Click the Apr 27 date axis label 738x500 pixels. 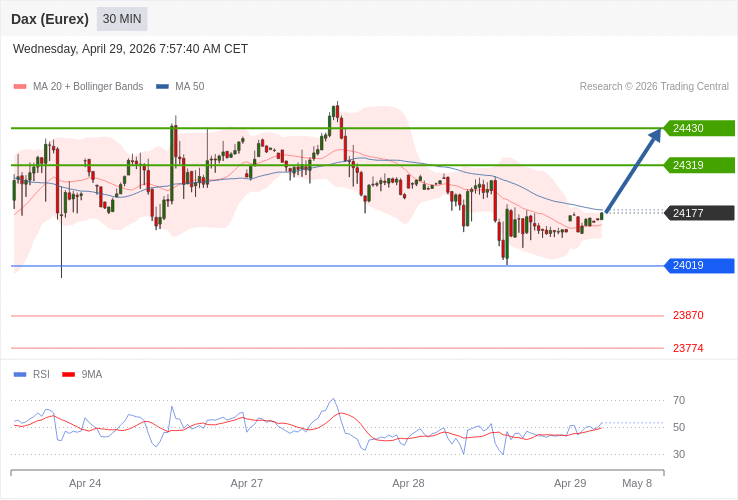(247, 483)
